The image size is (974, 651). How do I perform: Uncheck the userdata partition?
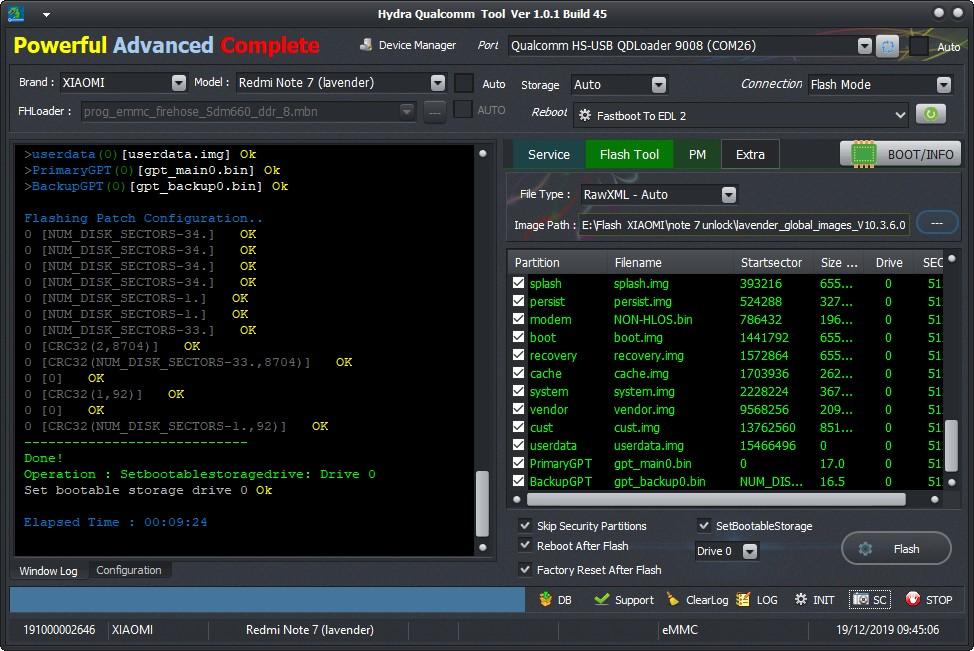519,445
